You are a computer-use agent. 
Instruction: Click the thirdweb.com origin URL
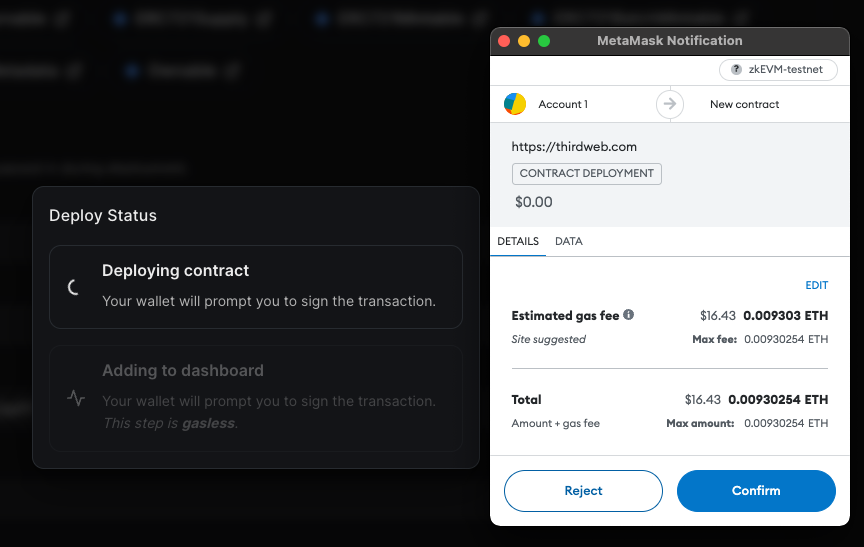coord(574,147)
